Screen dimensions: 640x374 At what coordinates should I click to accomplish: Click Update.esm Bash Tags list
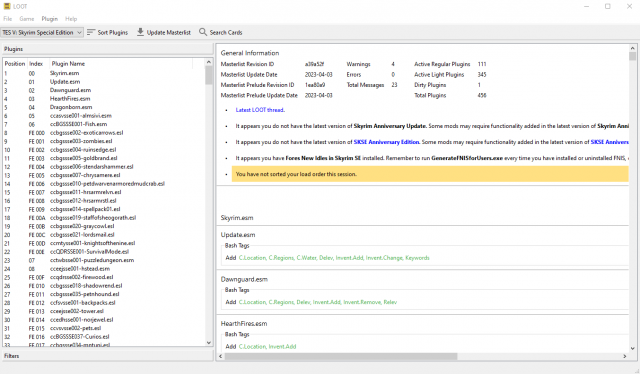tap(334, 258)
